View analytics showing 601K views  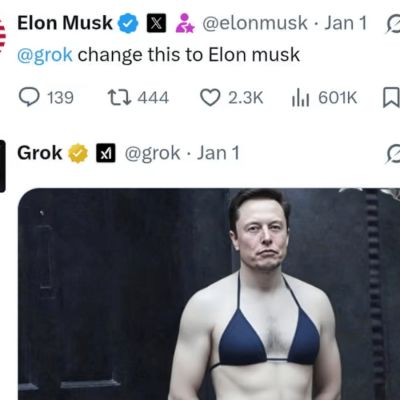point(324,98)
